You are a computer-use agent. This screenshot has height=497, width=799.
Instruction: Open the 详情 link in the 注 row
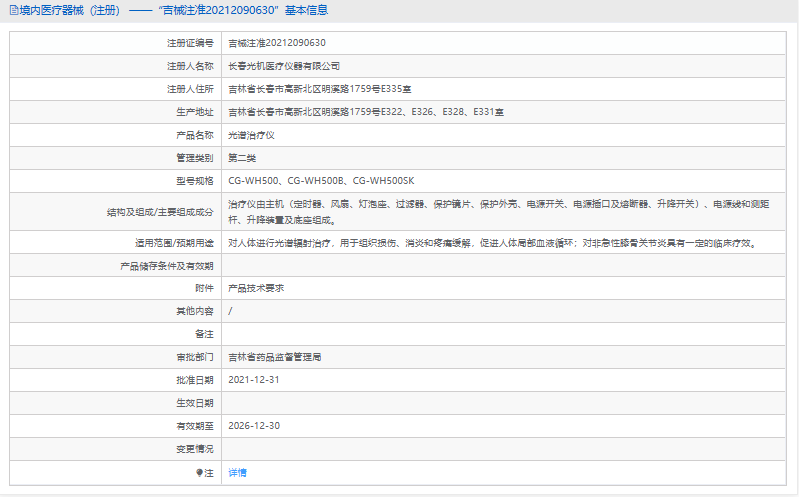pyautogui.click(x=237, y=473)
